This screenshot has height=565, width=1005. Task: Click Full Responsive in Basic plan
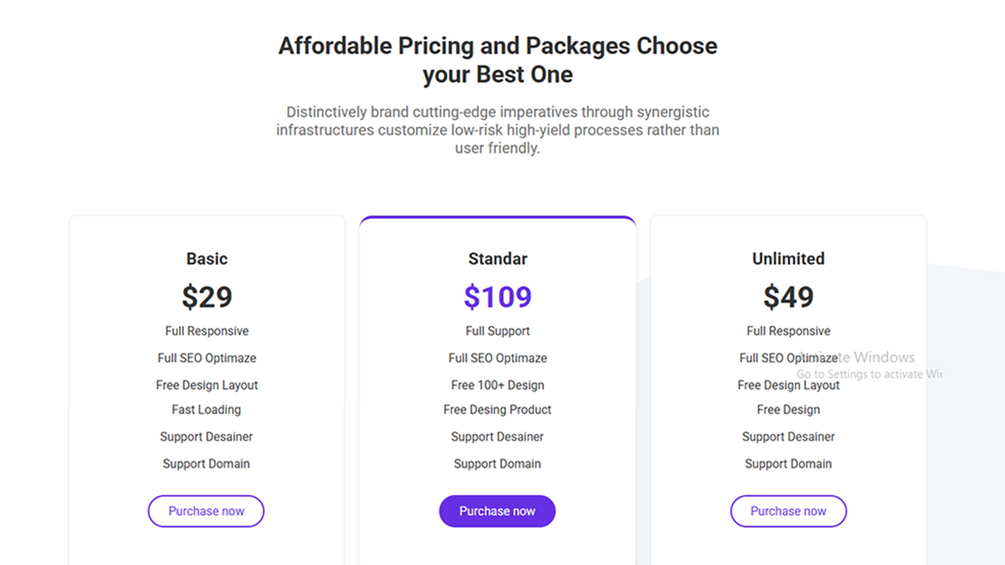[x=207, y=331]
